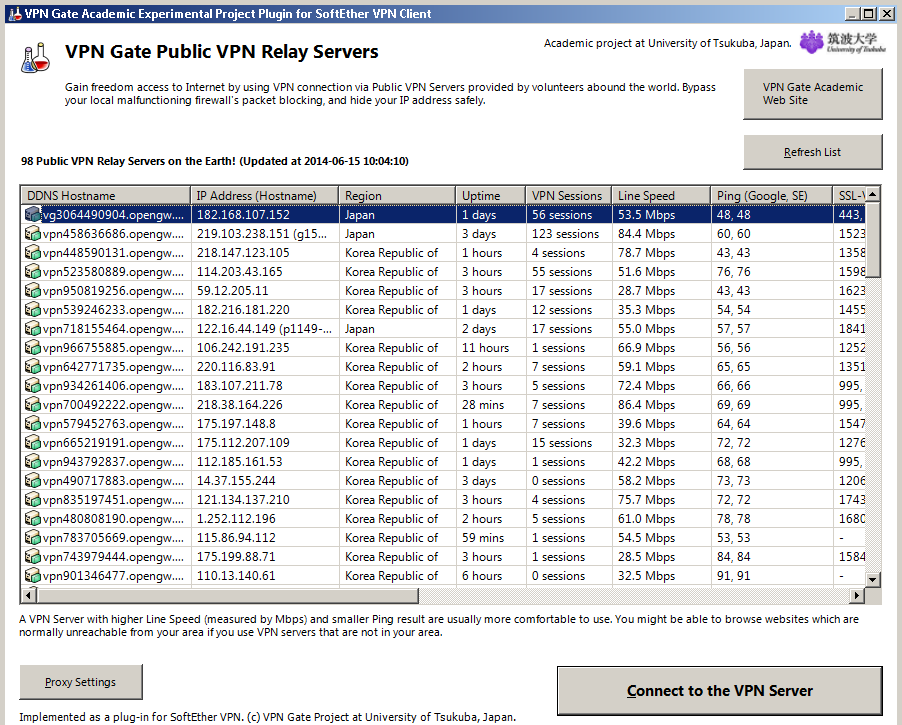Click the server icon for vpn490717883.opengw

pos(33,480)
